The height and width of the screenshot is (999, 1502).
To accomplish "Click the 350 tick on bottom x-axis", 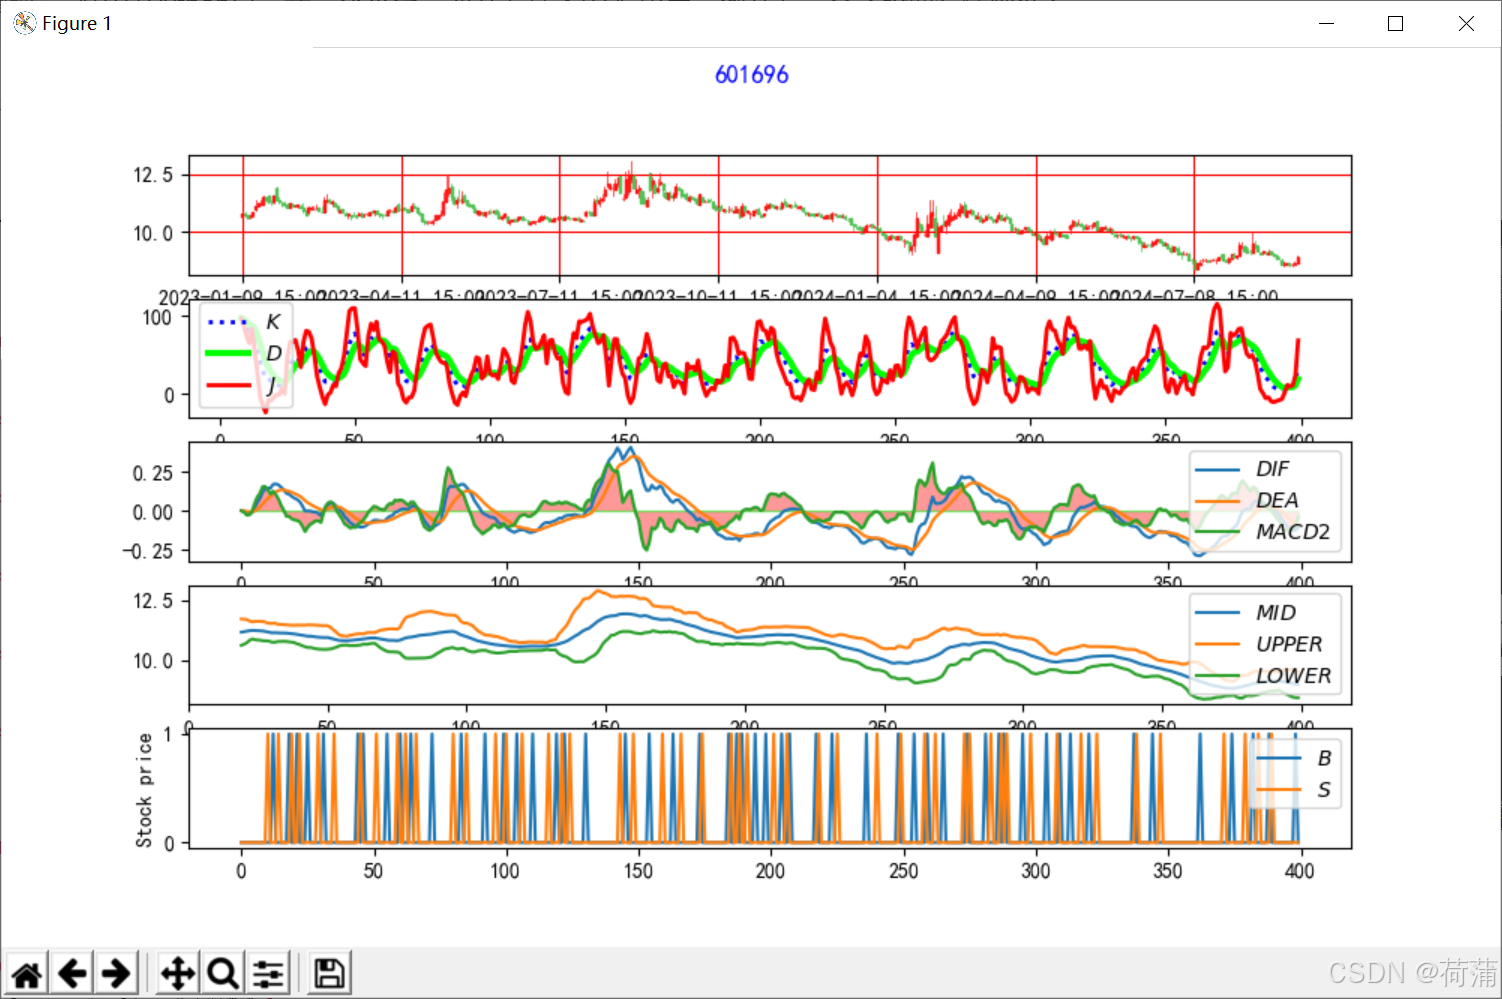I will (1167, 871).
